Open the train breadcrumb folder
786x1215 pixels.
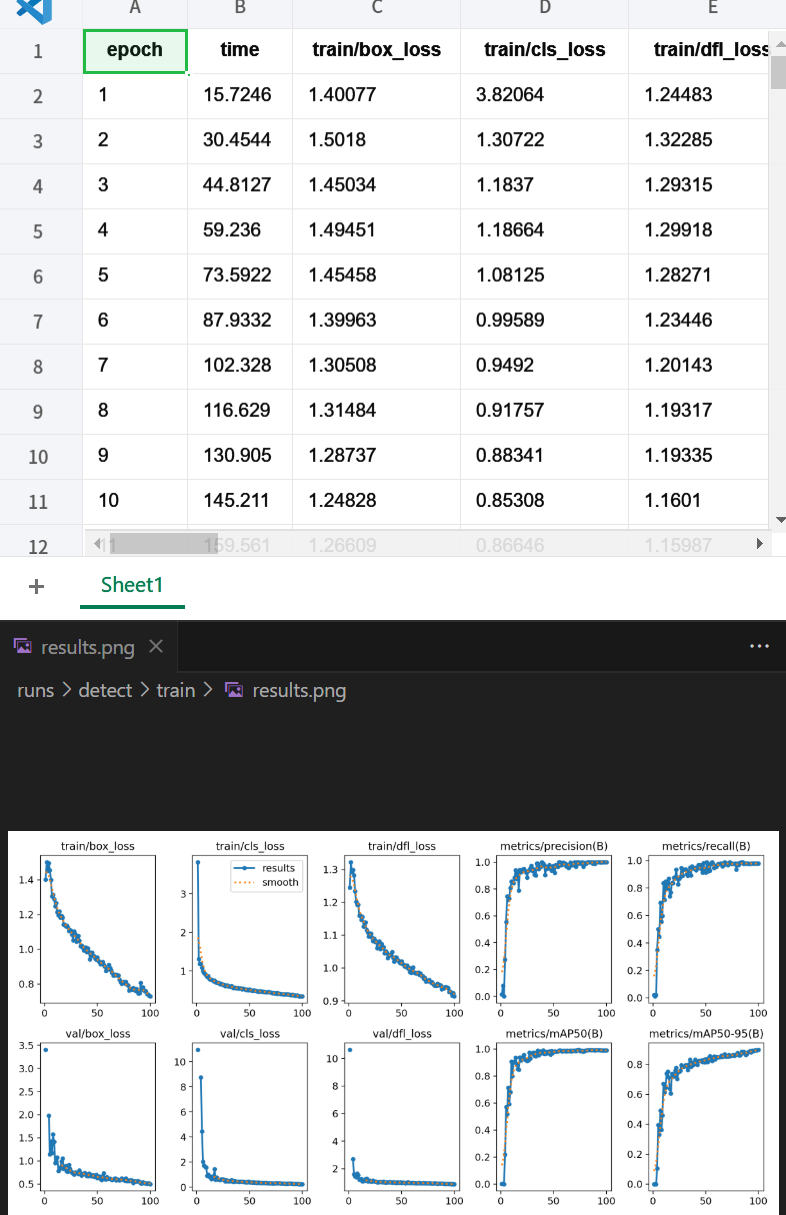(176, 690)
